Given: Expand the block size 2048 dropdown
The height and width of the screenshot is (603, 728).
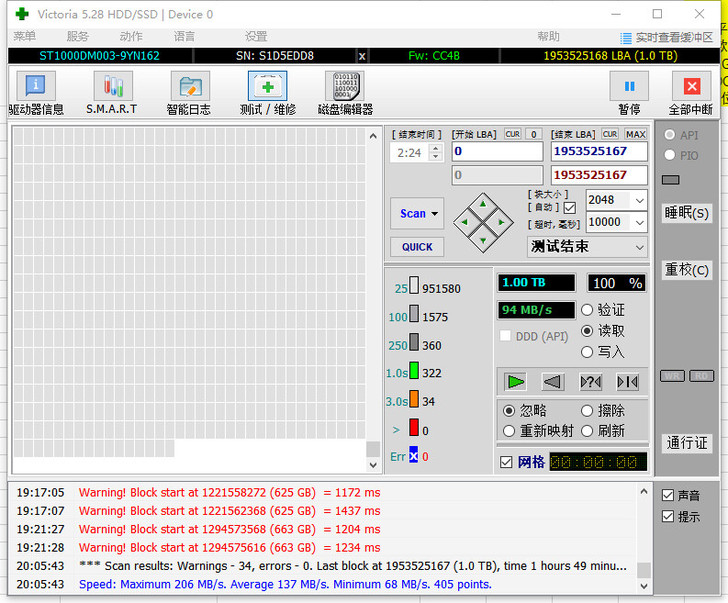Looking at the screenshot, I should pos(639,201).
